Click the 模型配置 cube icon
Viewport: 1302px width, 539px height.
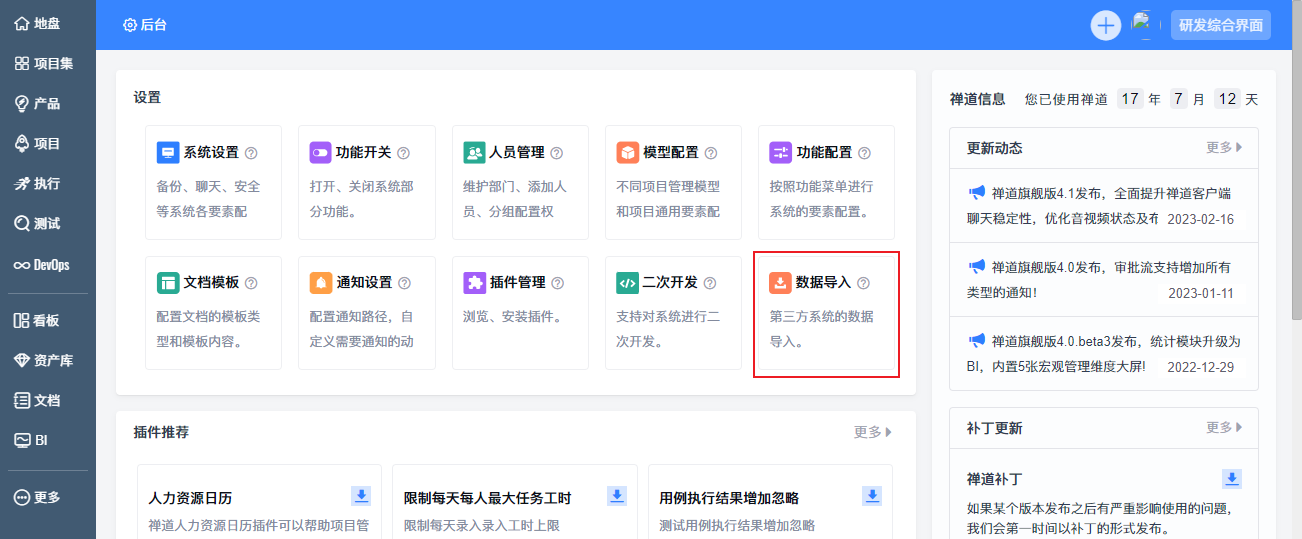[627, 153]
